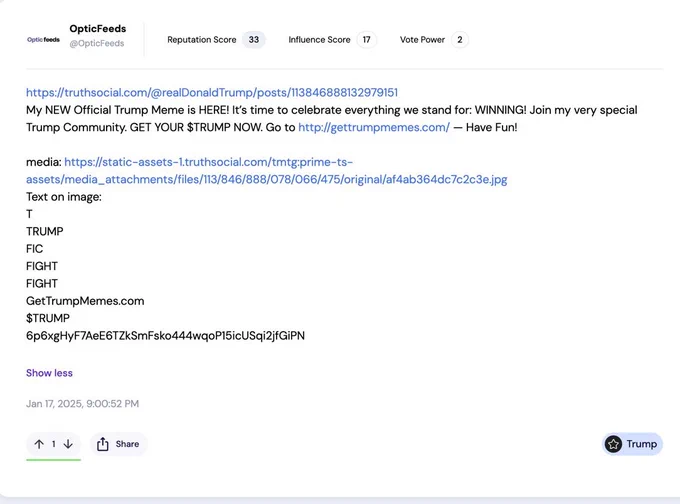This screenshot has height=504, width=680.
Task: Click the 'My NEW Official Trump Meme' sentence
Action: click(x=332, y=118)
